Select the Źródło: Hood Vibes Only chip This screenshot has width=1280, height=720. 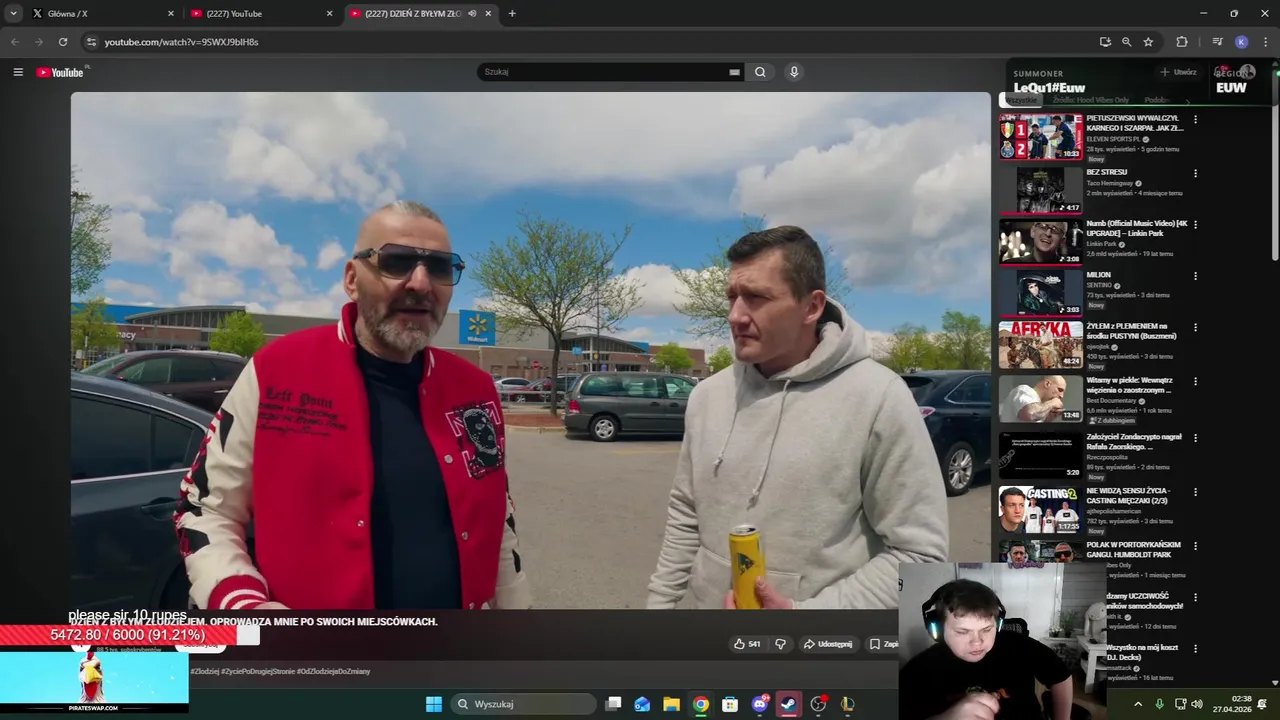[x=1091, y=100]
